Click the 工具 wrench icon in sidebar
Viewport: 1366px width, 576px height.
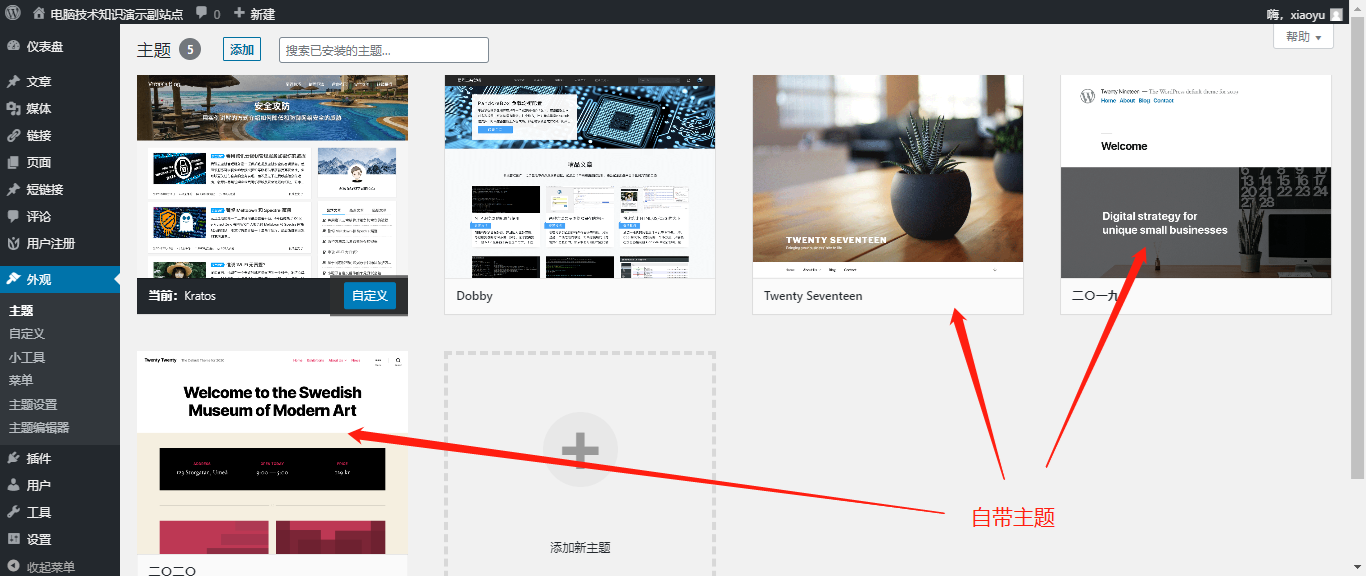[13, 513]
